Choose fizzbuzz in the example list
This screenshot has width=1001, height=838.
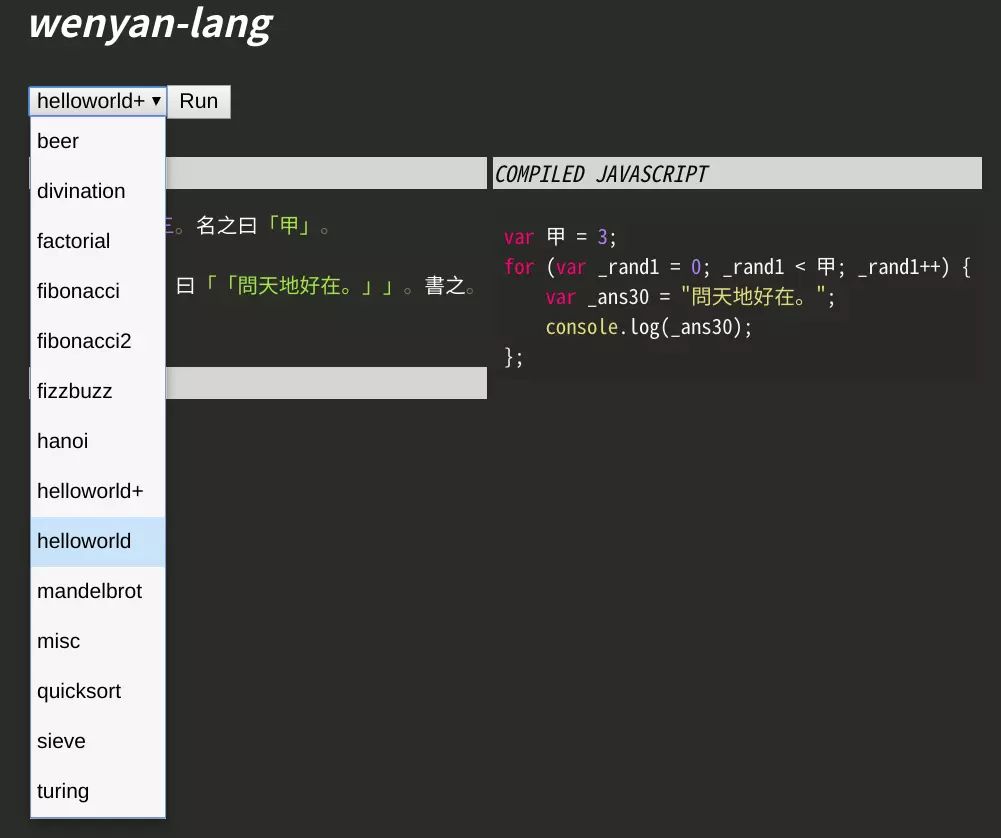[x=98, y=391]
